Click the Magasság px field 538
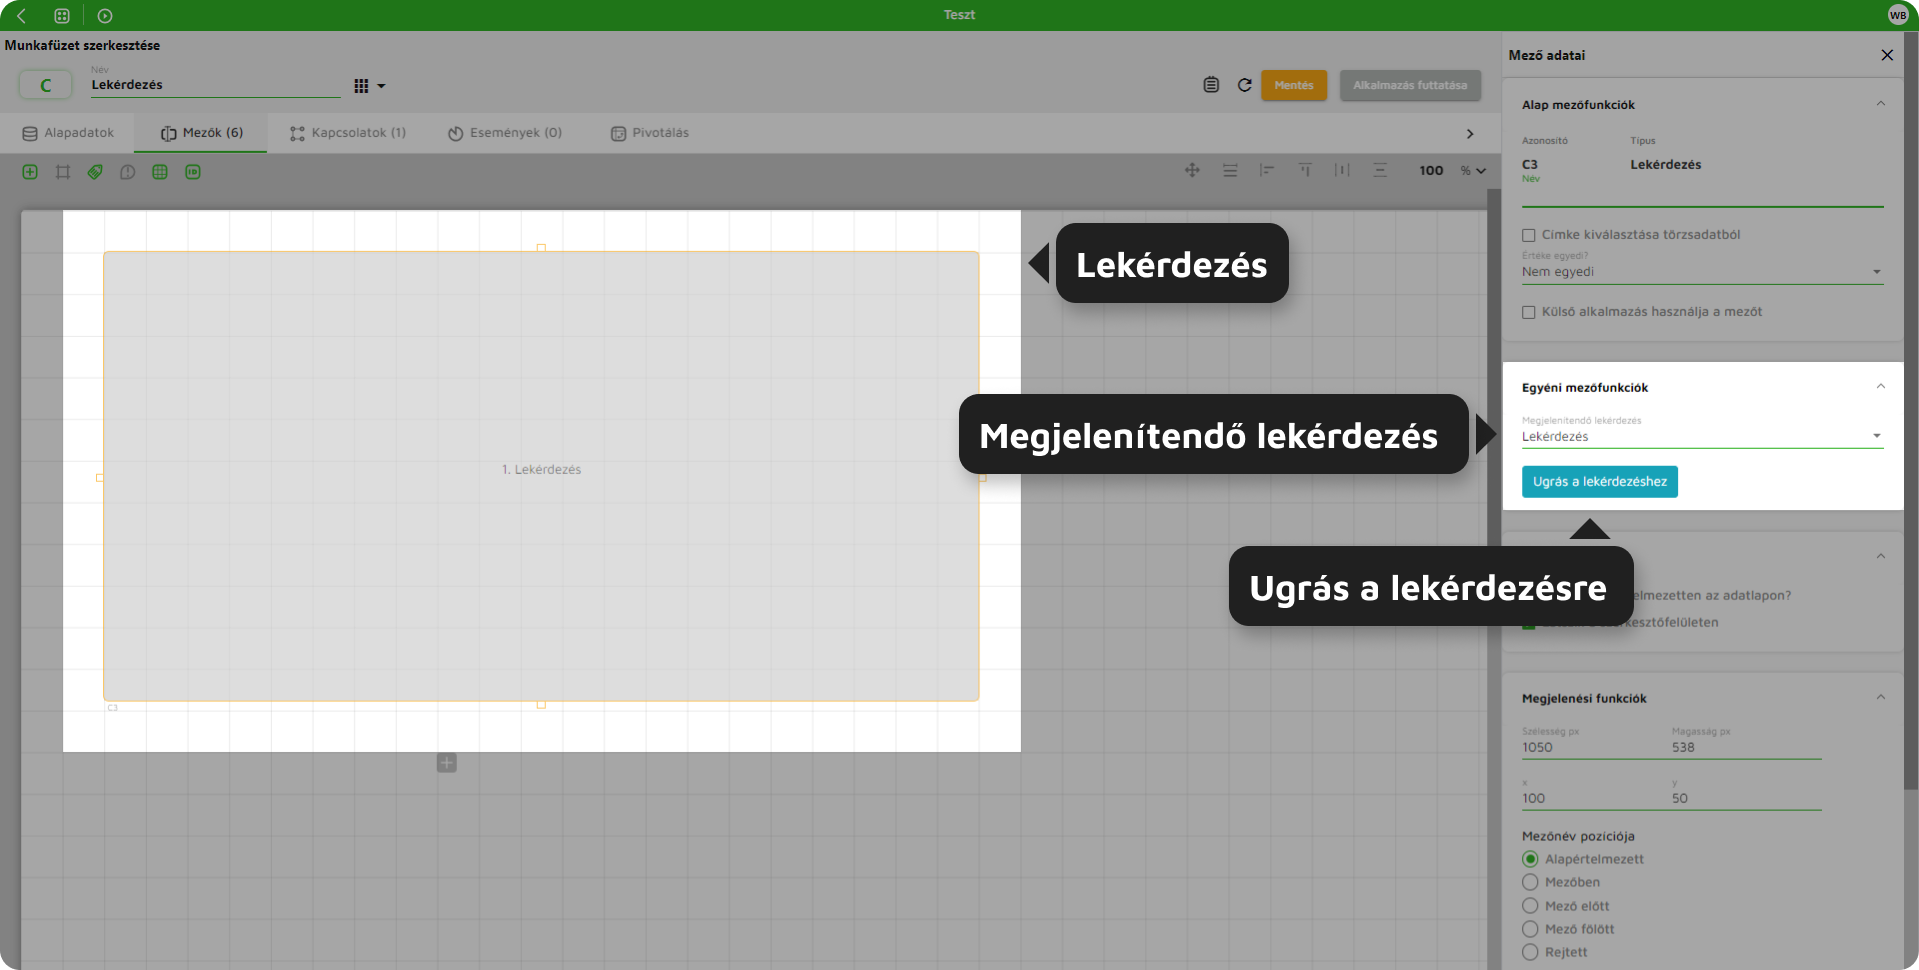 (x=1746, y=747)
